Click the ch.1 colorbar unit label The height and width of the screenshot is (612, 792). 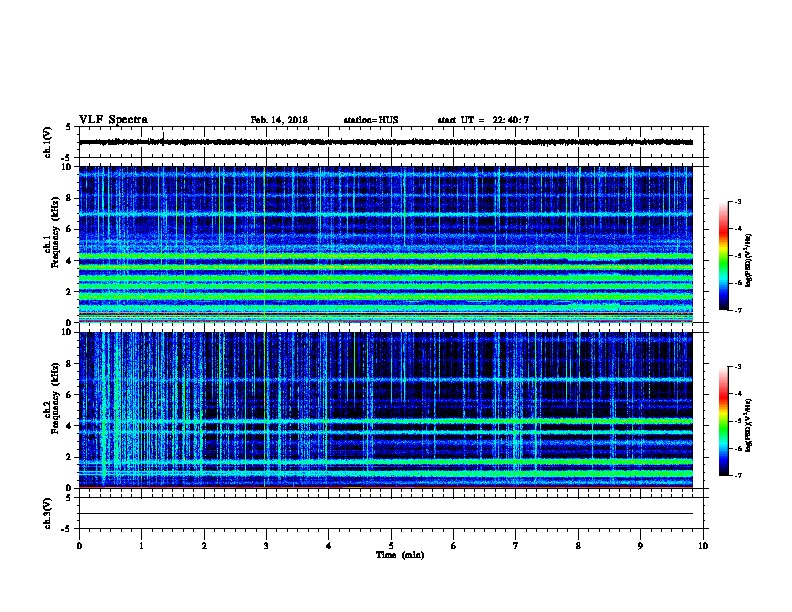coord(749,260)
